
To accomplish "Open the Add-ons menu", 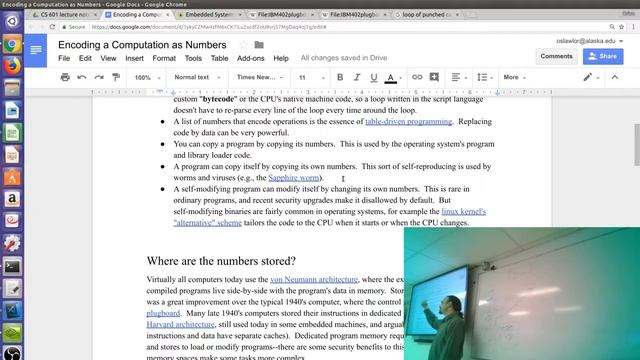I will pyautogui.click(x=251, y=58).
